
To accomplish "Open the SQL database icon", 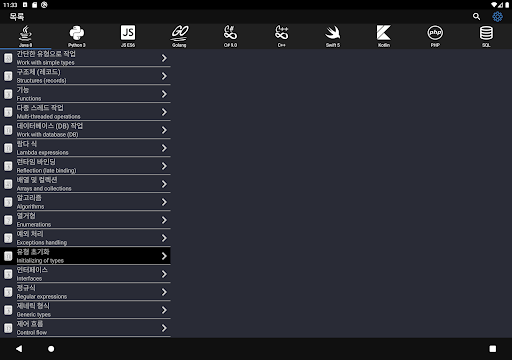I will pyautogui.click(x=486, y=36).
